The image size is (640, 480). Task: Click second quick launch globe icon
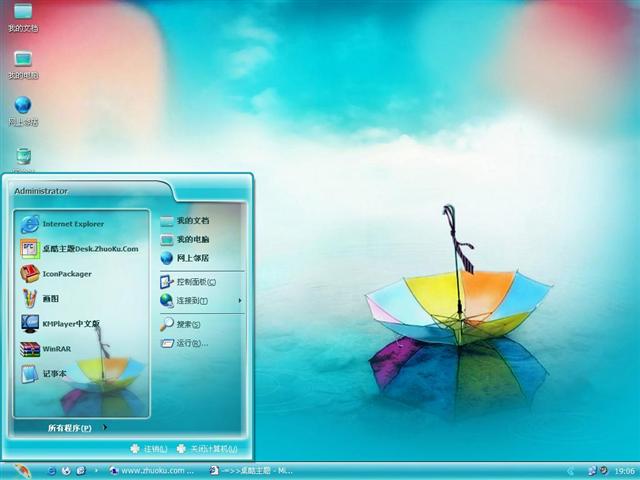pos(66,471)
